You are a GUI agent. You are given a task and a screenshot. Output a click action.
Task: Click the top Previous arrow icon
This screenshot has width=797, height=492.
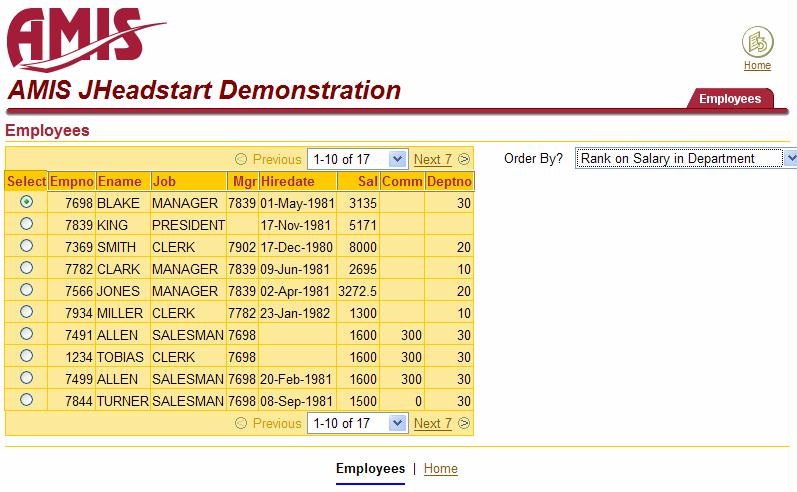240,159
